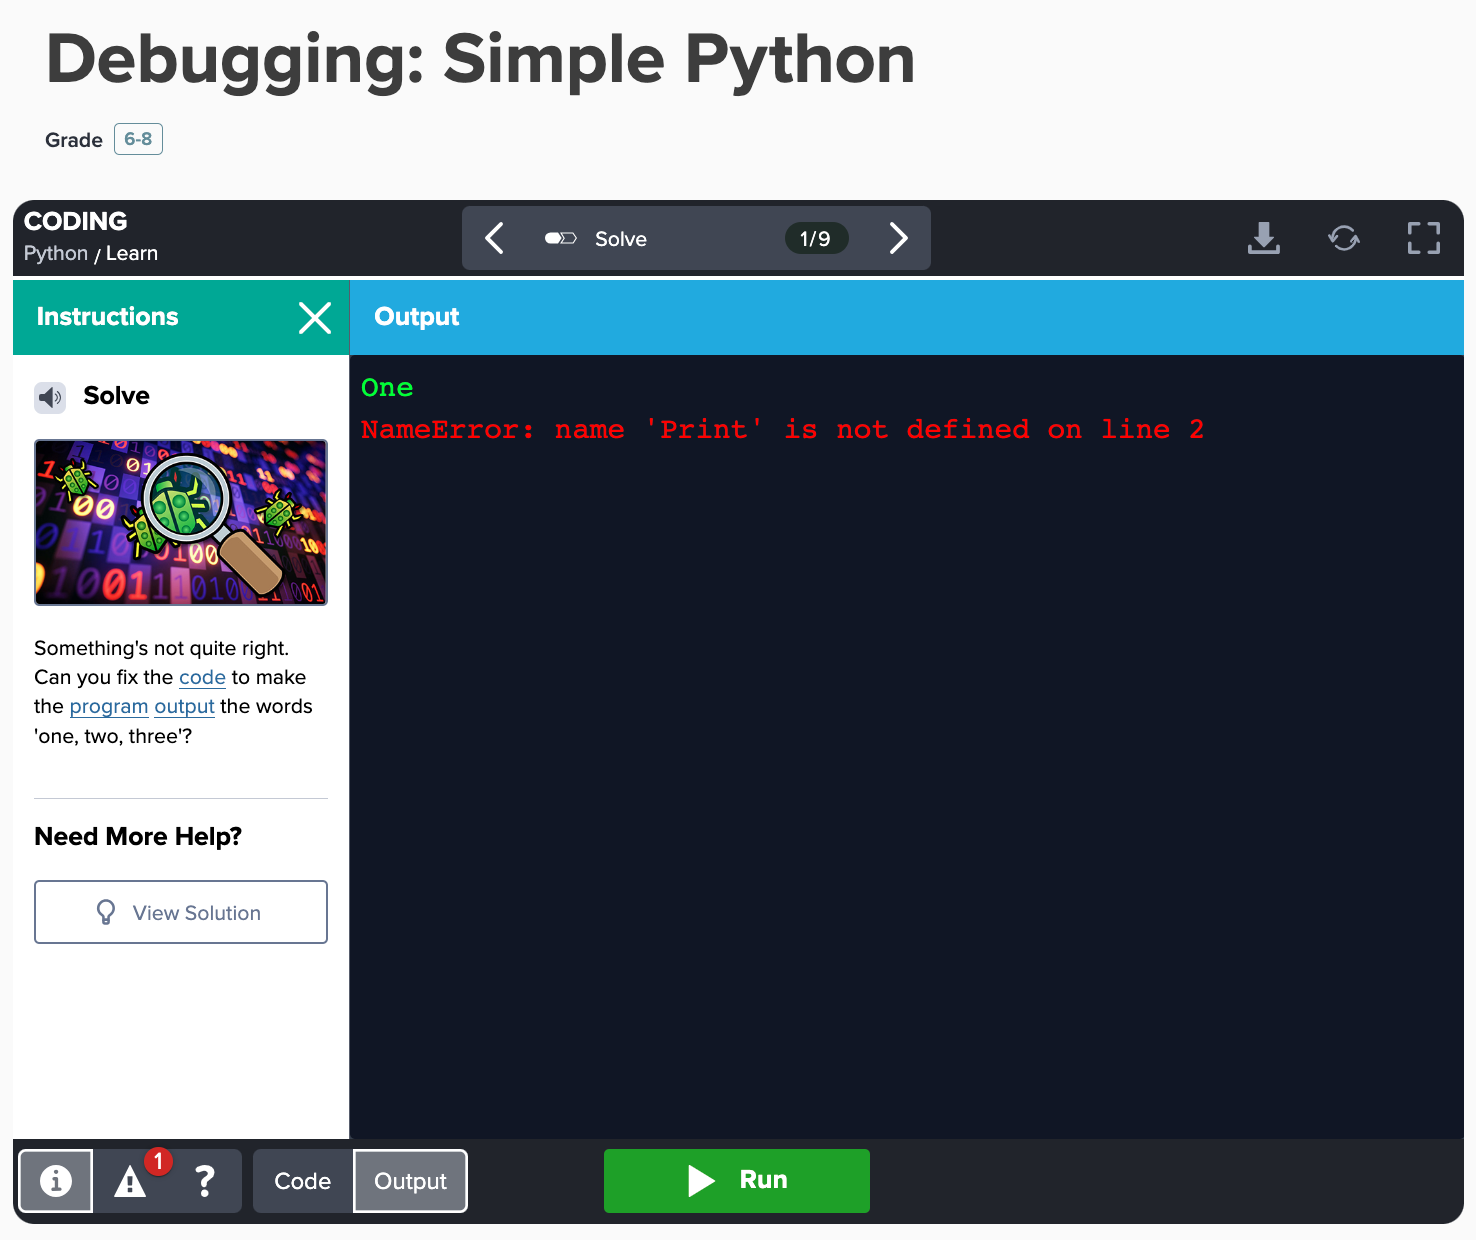
Task: Enter fullscreen mode icon
Action: 1424,238
